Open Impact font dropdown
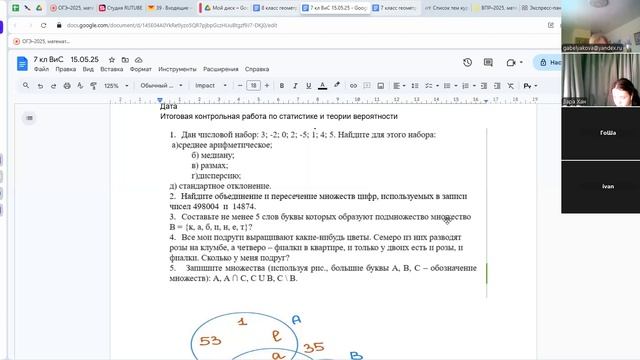This screenshot has height=360, width=640. (211, 86)
